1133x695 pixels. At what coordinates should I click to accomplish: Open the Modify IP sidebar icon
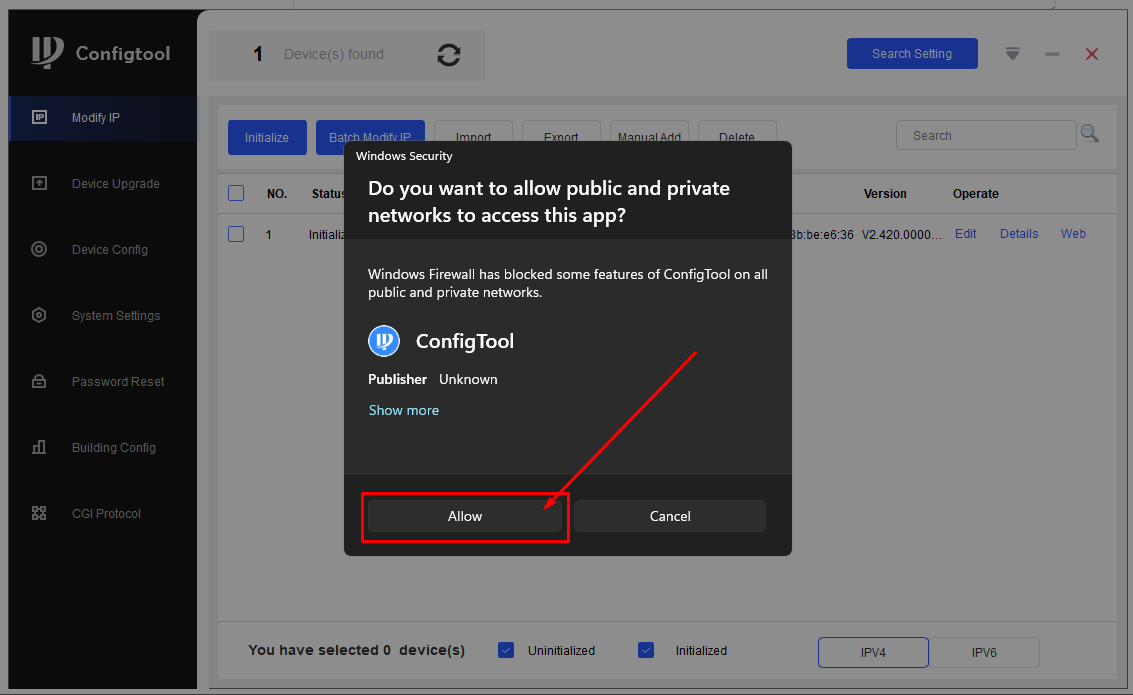click(x=40, y=117)
